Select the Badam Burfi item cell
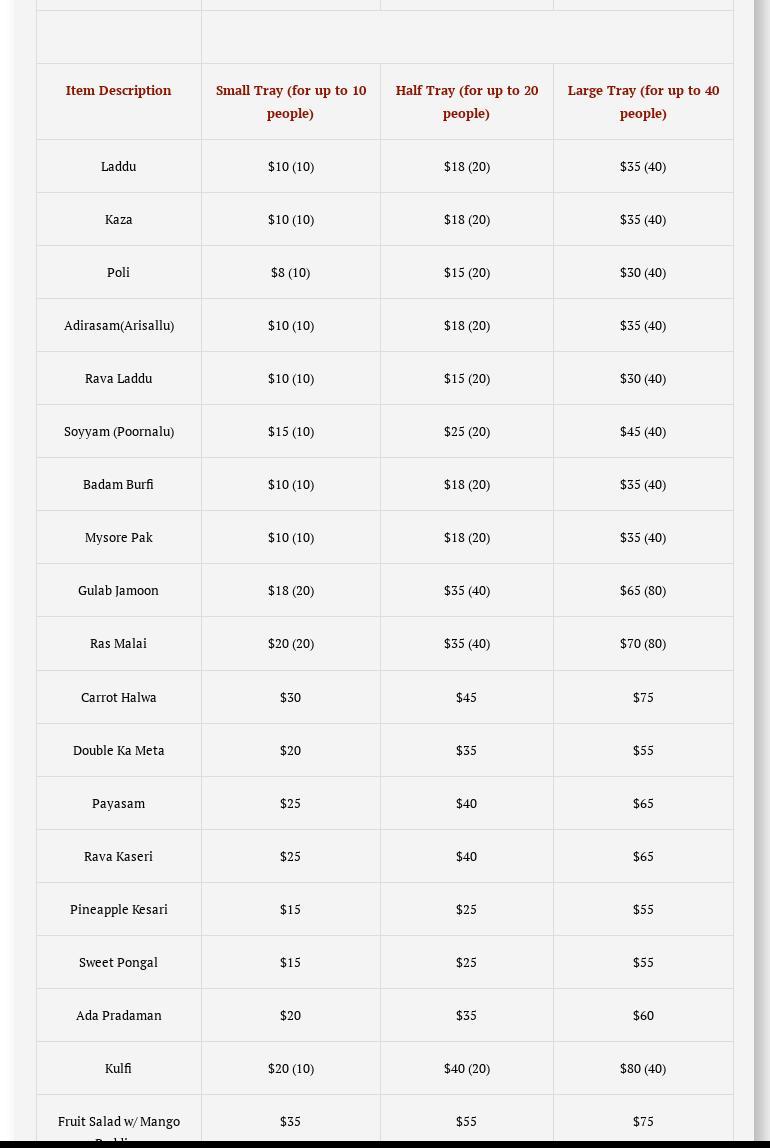The height and width of the screenshot is (1148, 770). [118, 484]
